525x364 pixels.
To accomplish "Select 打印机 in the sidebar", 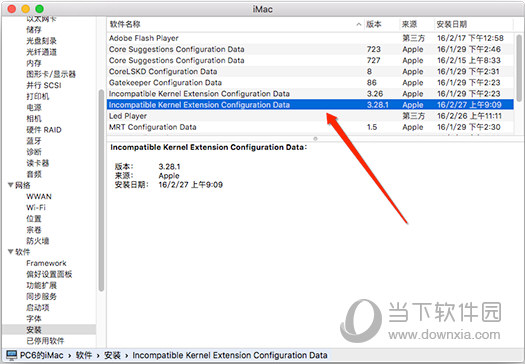I will coord(38,96).
